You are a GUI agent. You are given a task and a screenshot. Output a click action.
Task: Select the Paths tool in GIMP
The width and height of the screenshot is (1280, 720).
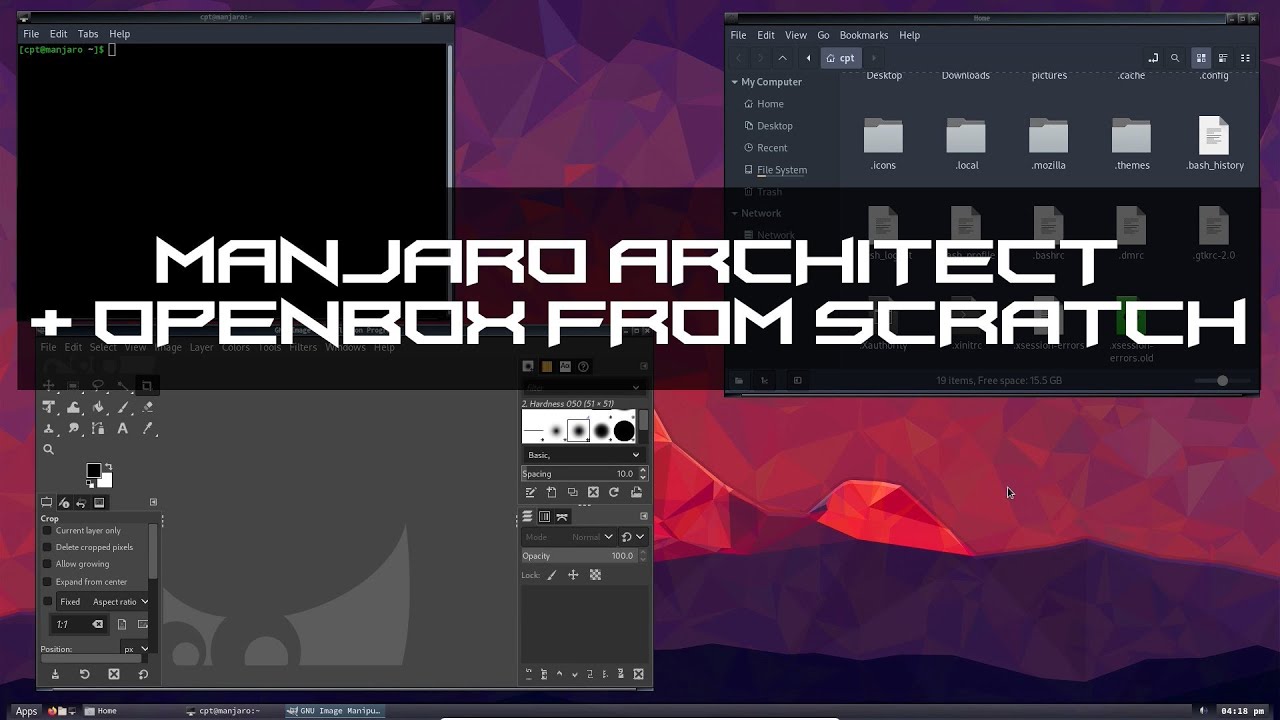(98, 429)
